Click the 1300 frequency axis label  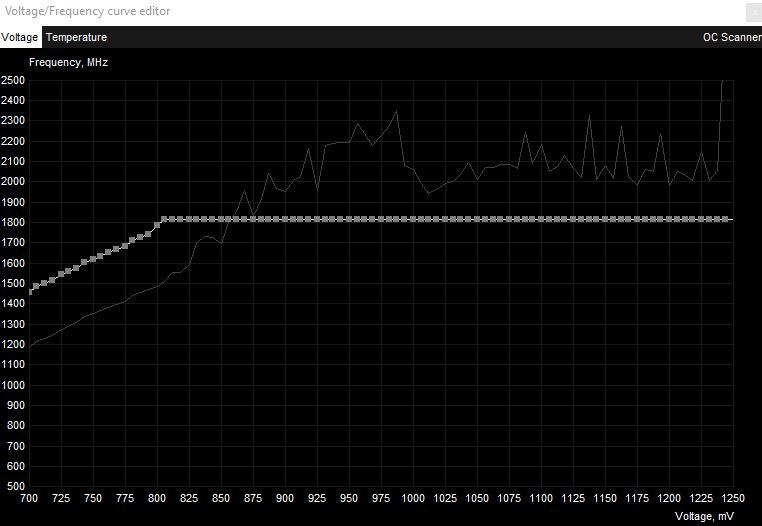point(13,324)
